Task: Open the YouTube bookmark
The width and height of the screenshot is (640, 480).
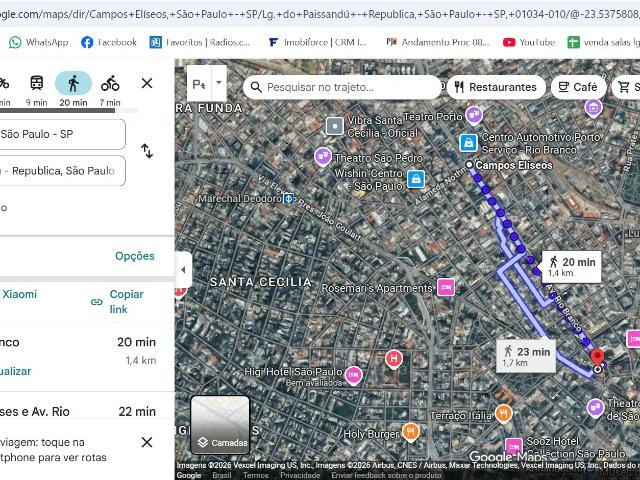Action: tap(529, 42)
